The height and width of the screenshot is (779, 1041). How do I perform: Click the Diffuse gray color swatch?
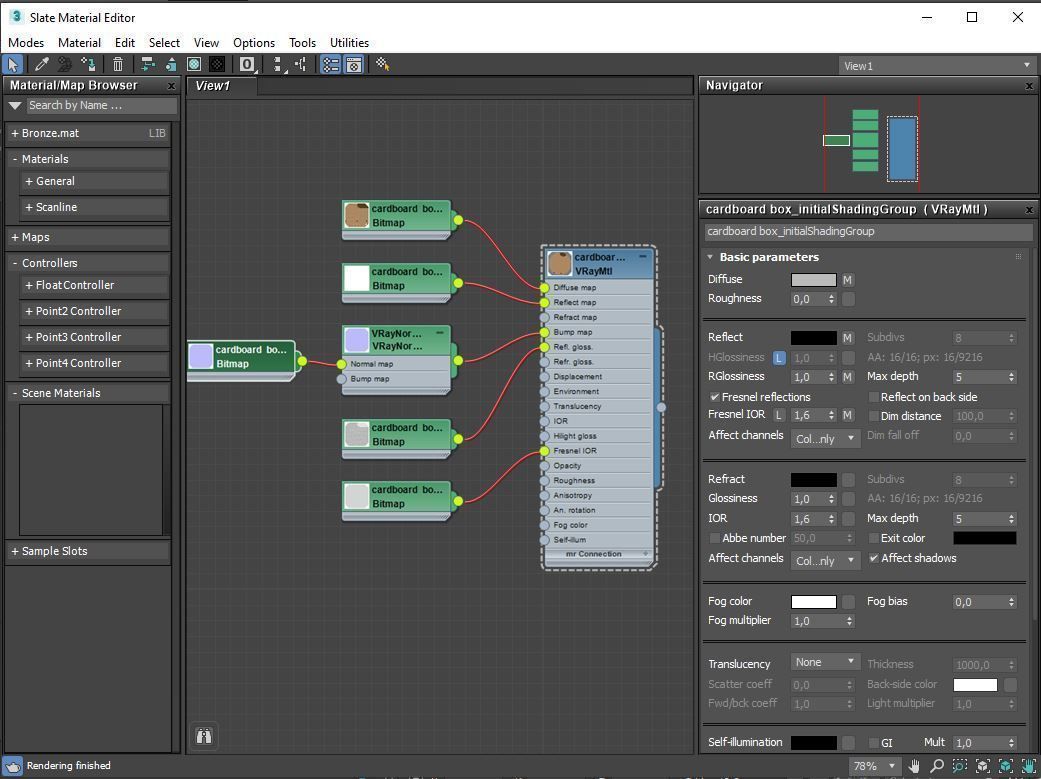[x=813, y=280]
